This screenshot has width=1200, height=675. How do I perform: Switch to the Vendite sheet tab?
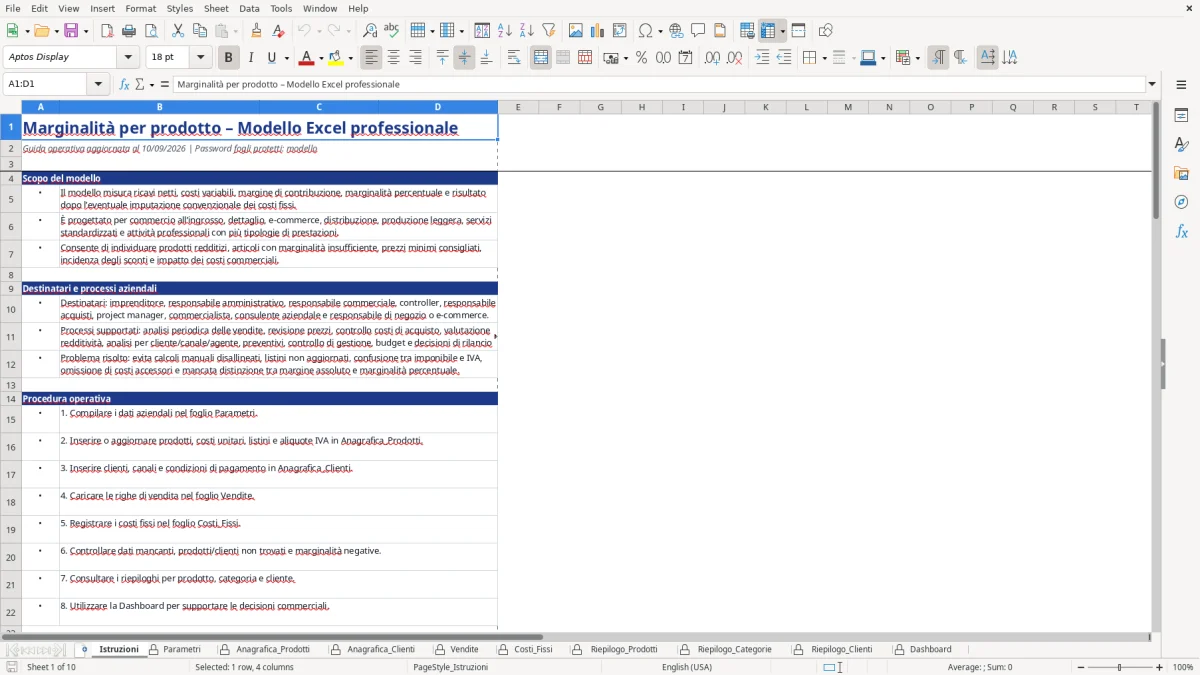click(464, 650)
